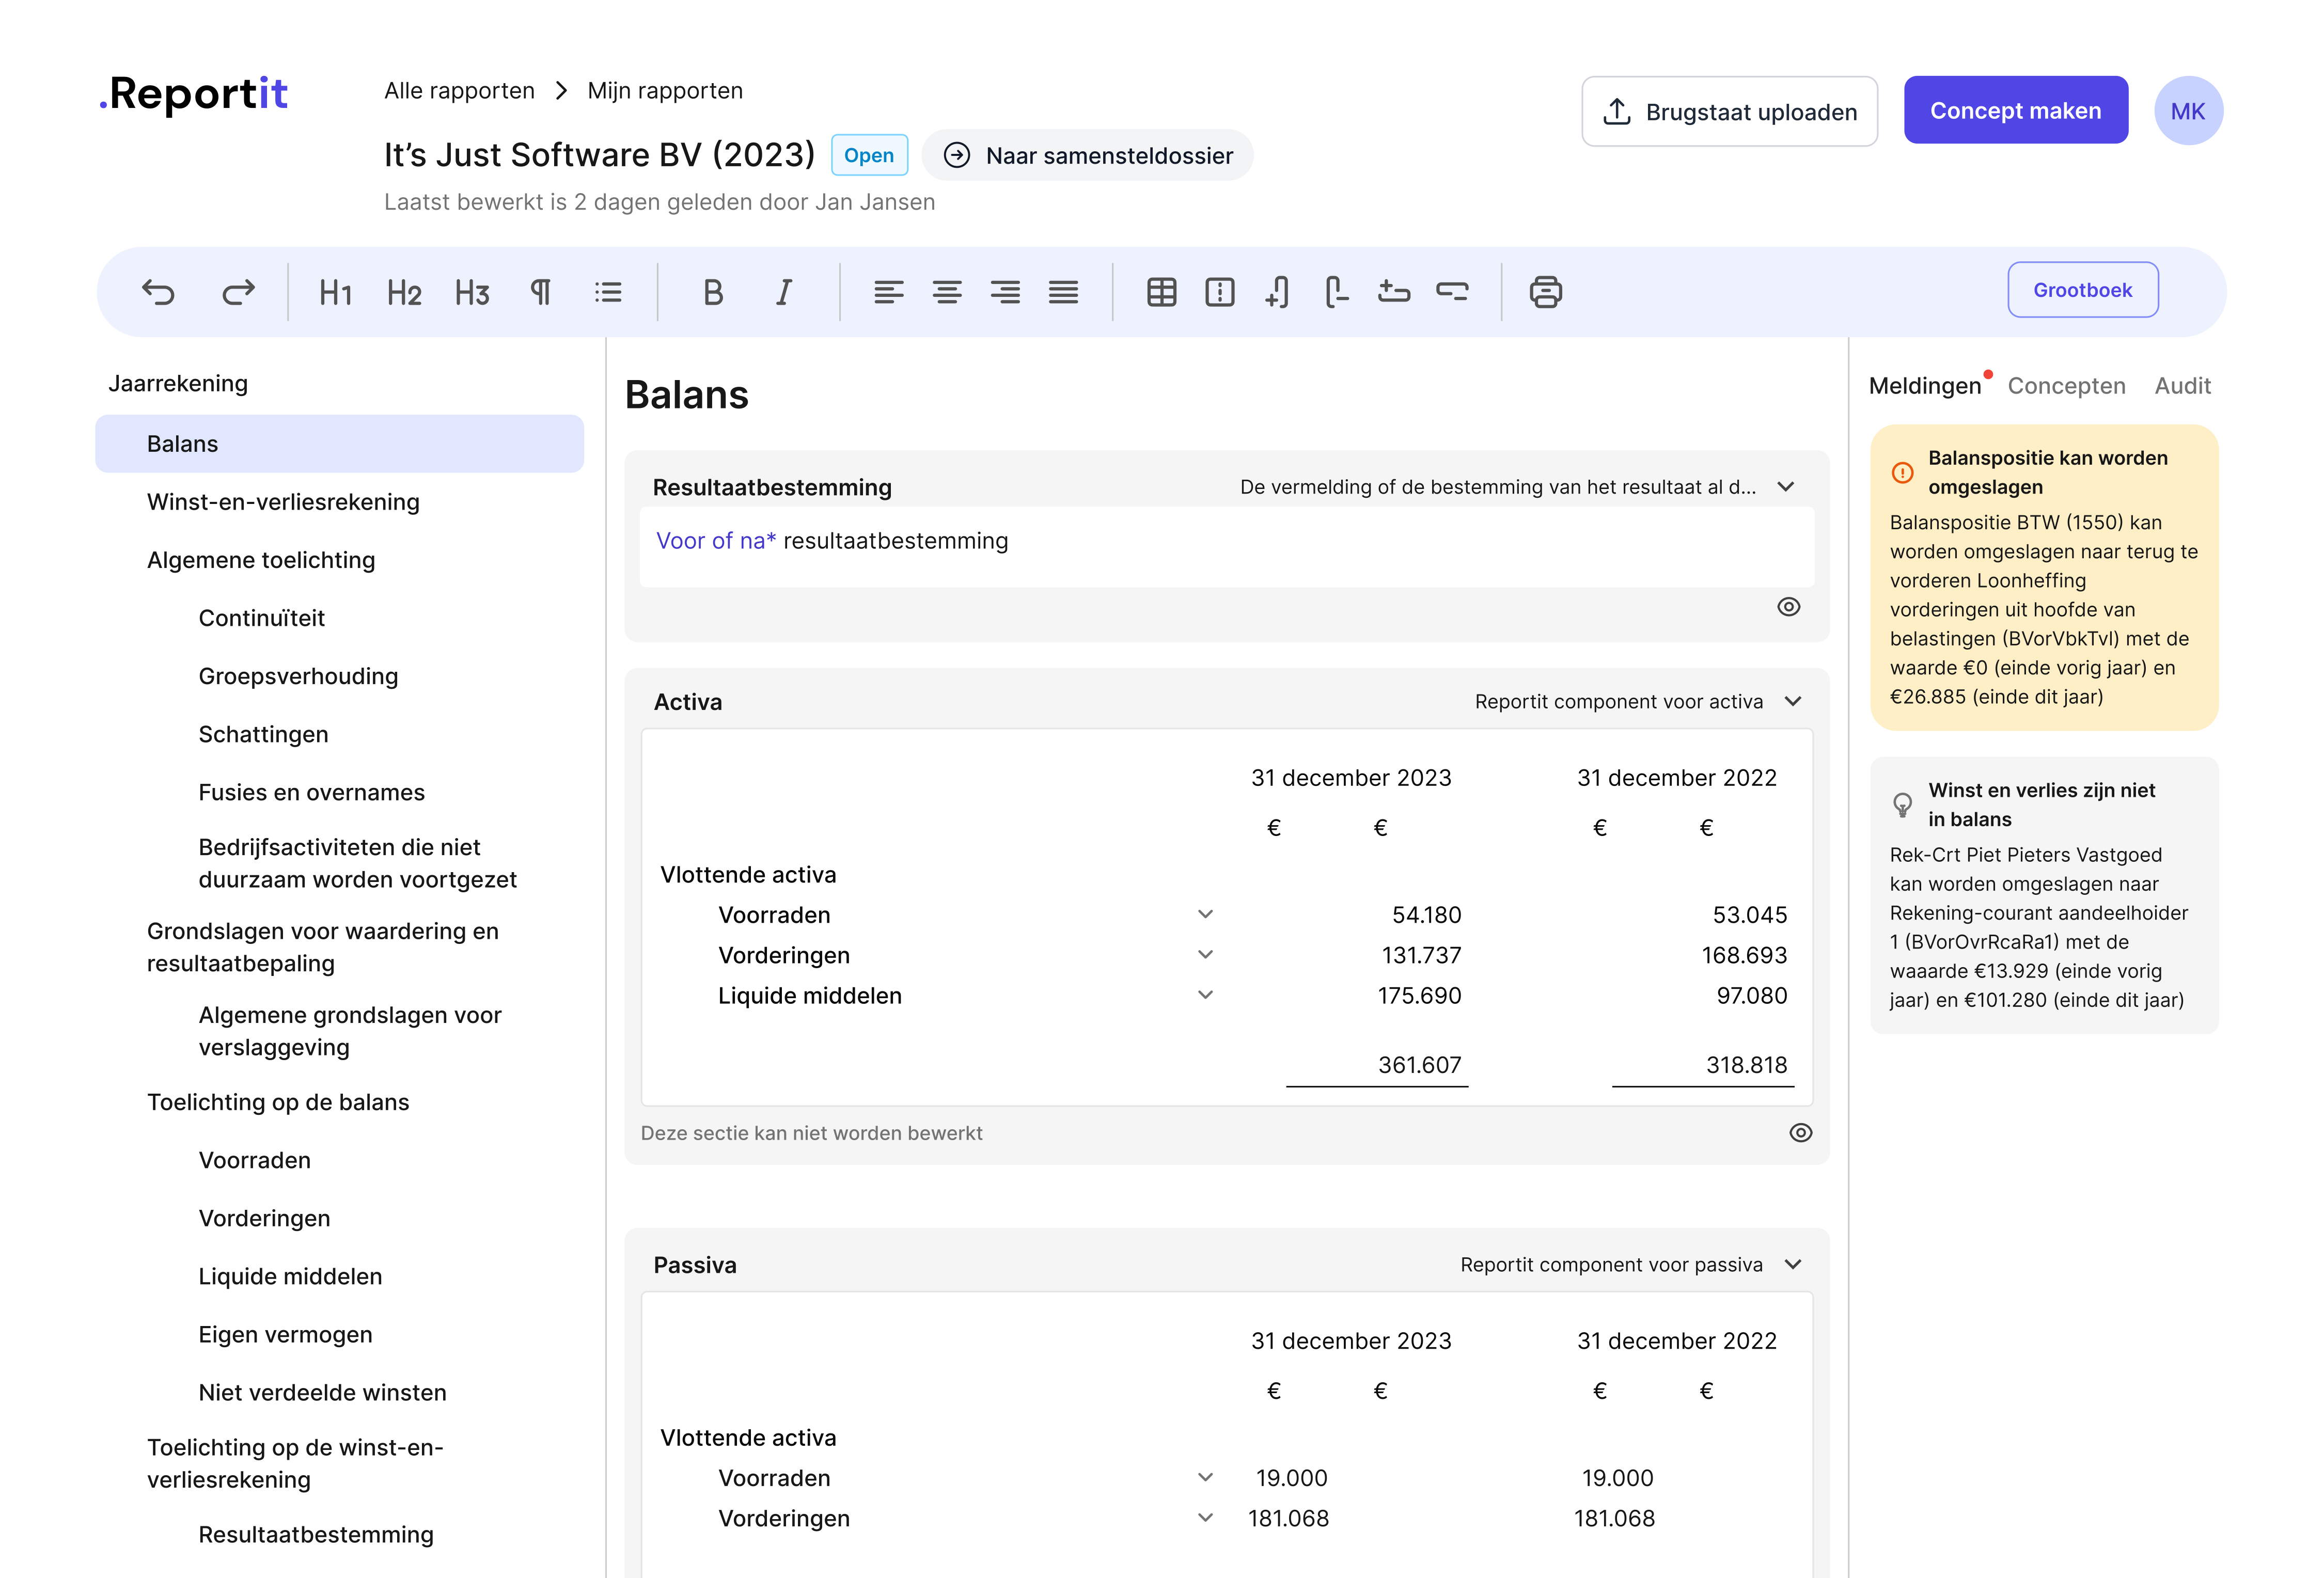
Task: Apply Heading 2 style
Action: [404, 292]
